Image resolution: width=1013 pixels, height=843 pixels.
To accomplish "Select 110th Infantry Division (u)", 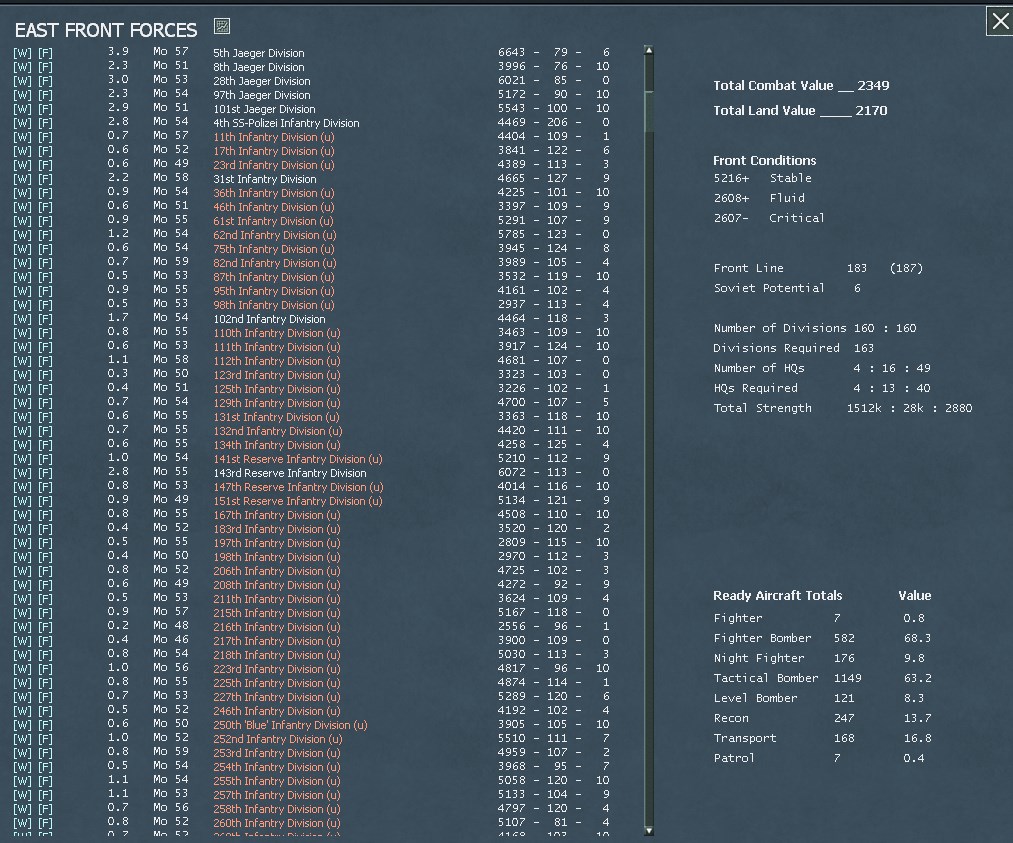I will [x=277, y=333].
